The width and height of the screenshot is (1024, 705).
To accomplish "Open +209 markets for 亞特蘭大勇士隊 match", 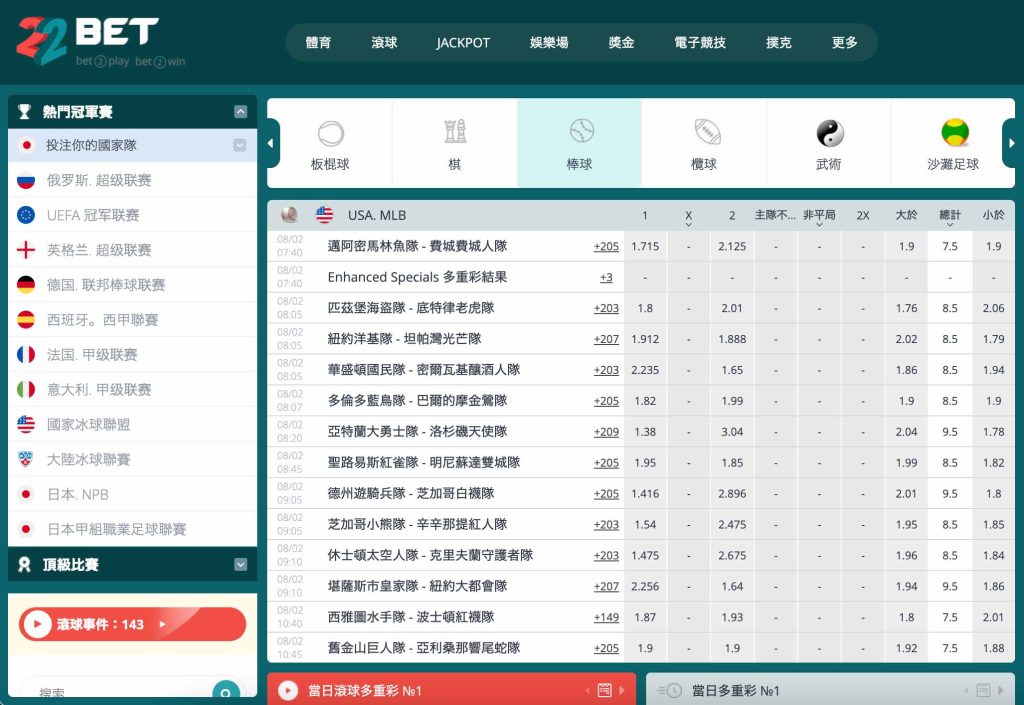I will tap(606, 432).
